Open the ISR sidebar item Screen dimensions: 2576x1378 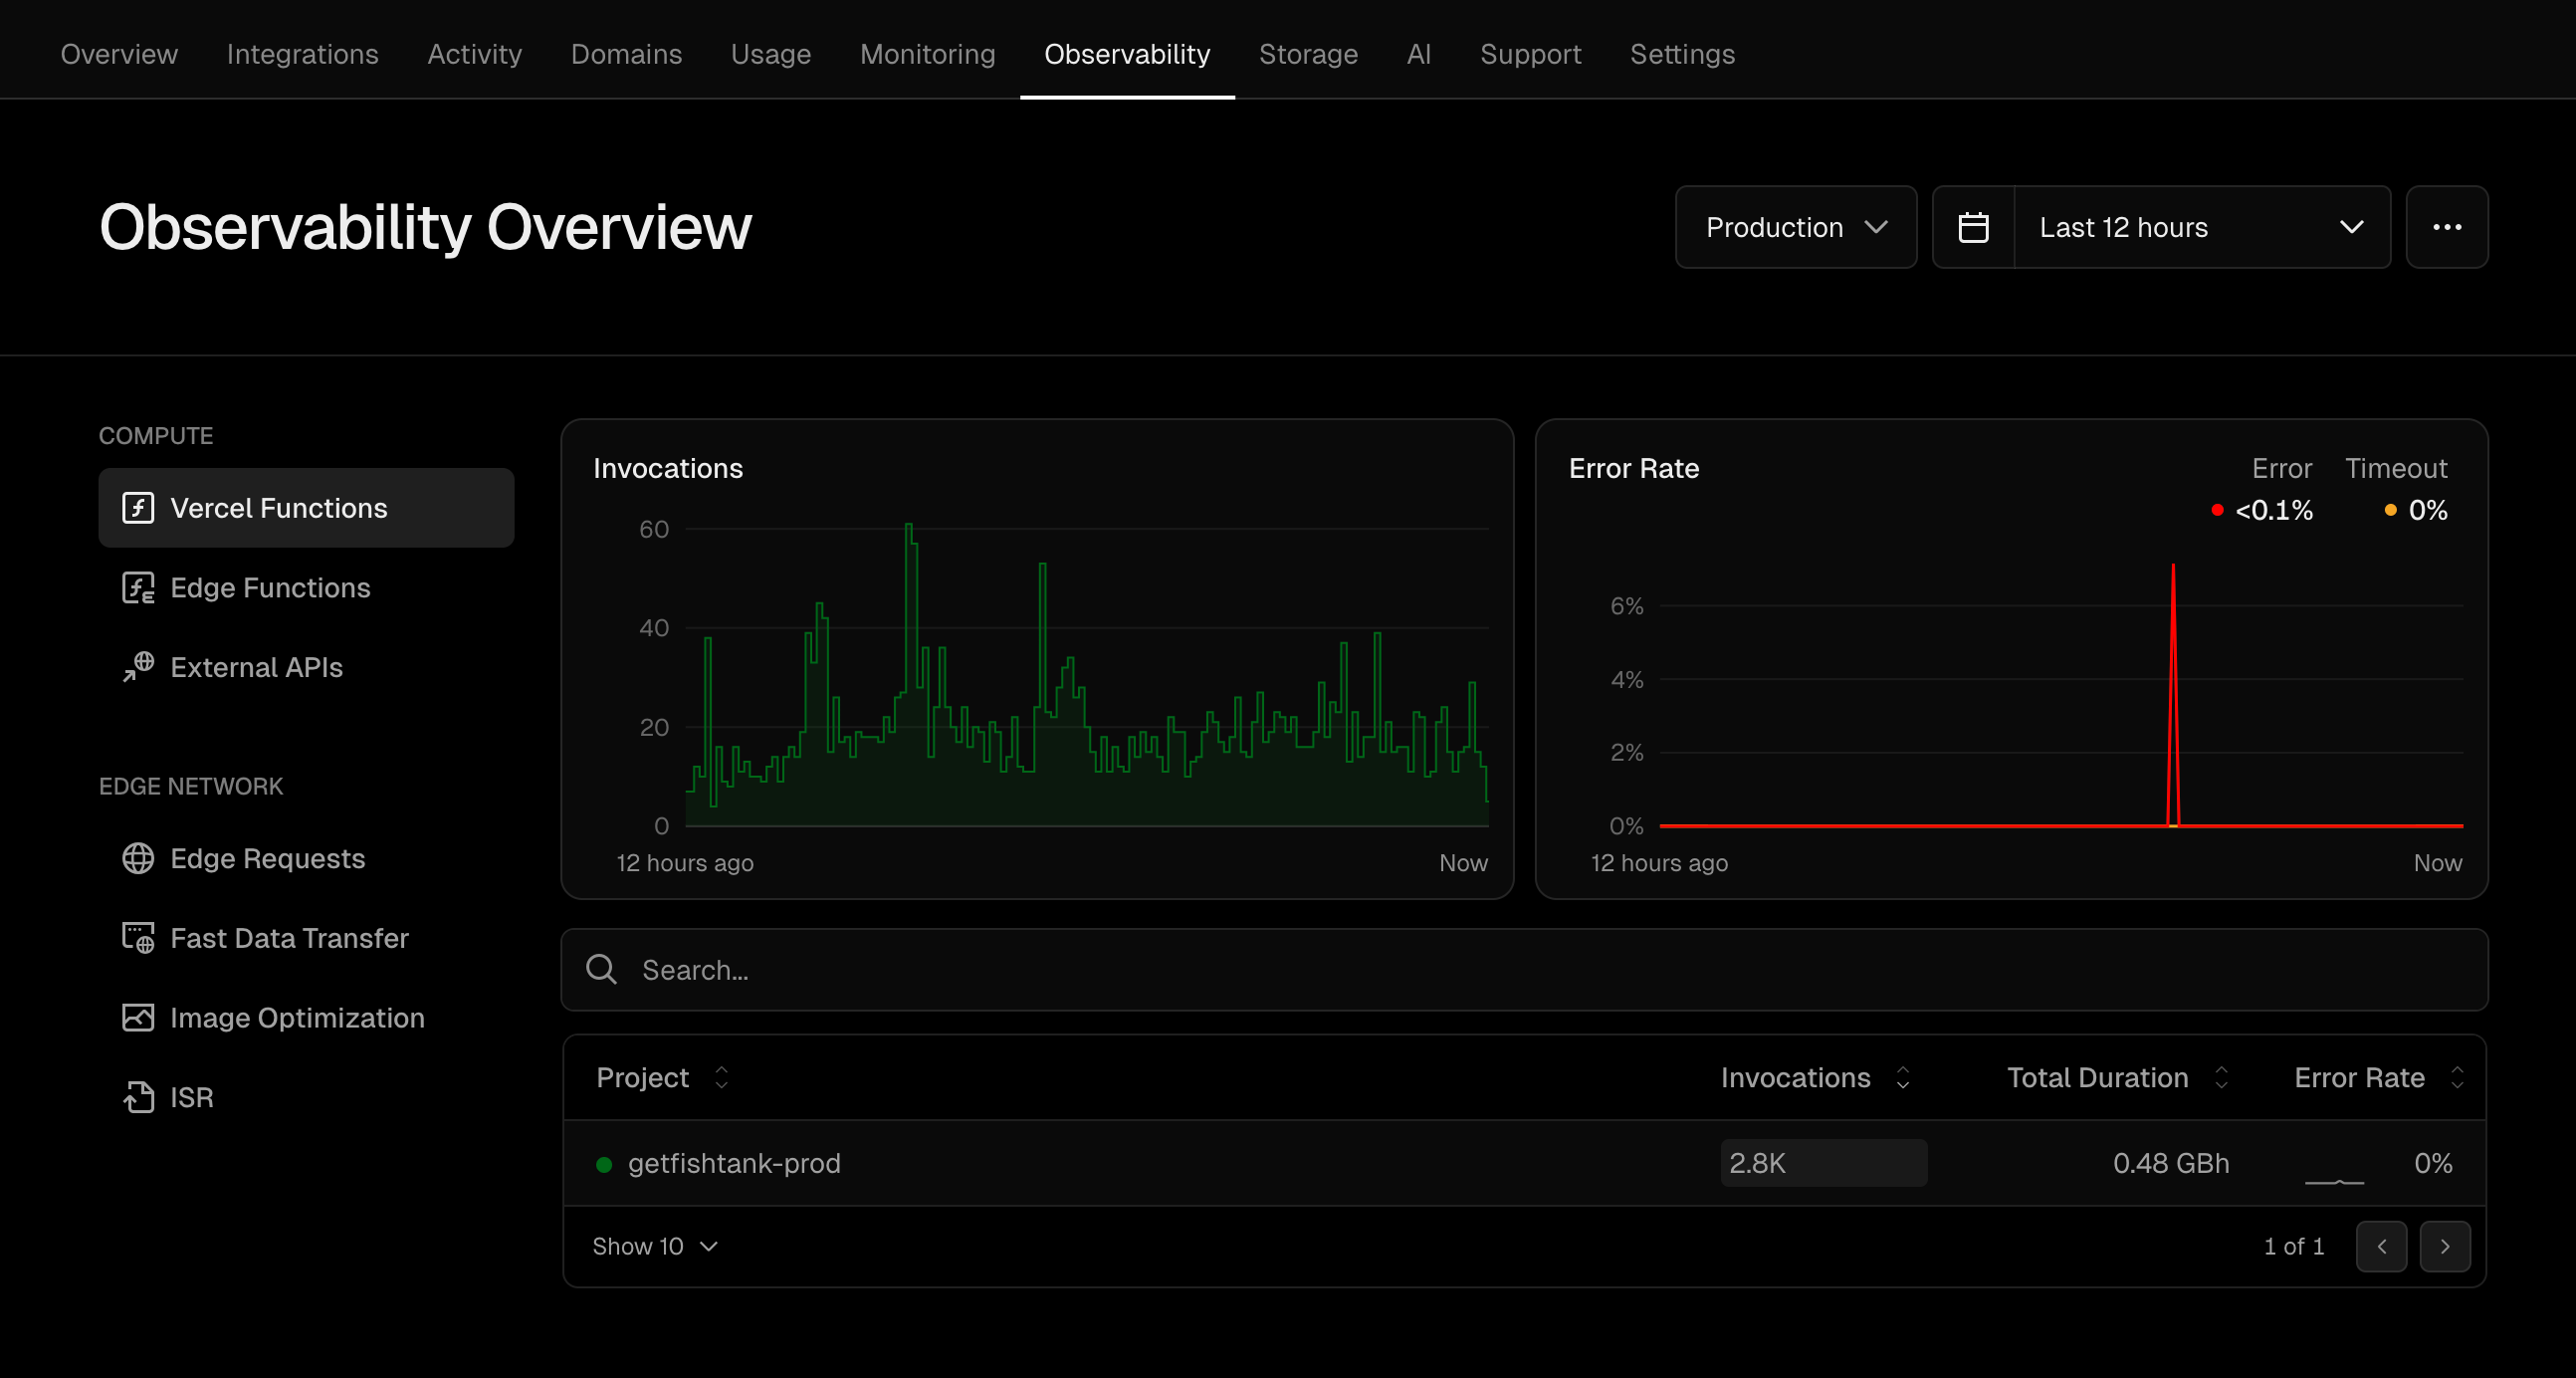[x=191, y=1097]
